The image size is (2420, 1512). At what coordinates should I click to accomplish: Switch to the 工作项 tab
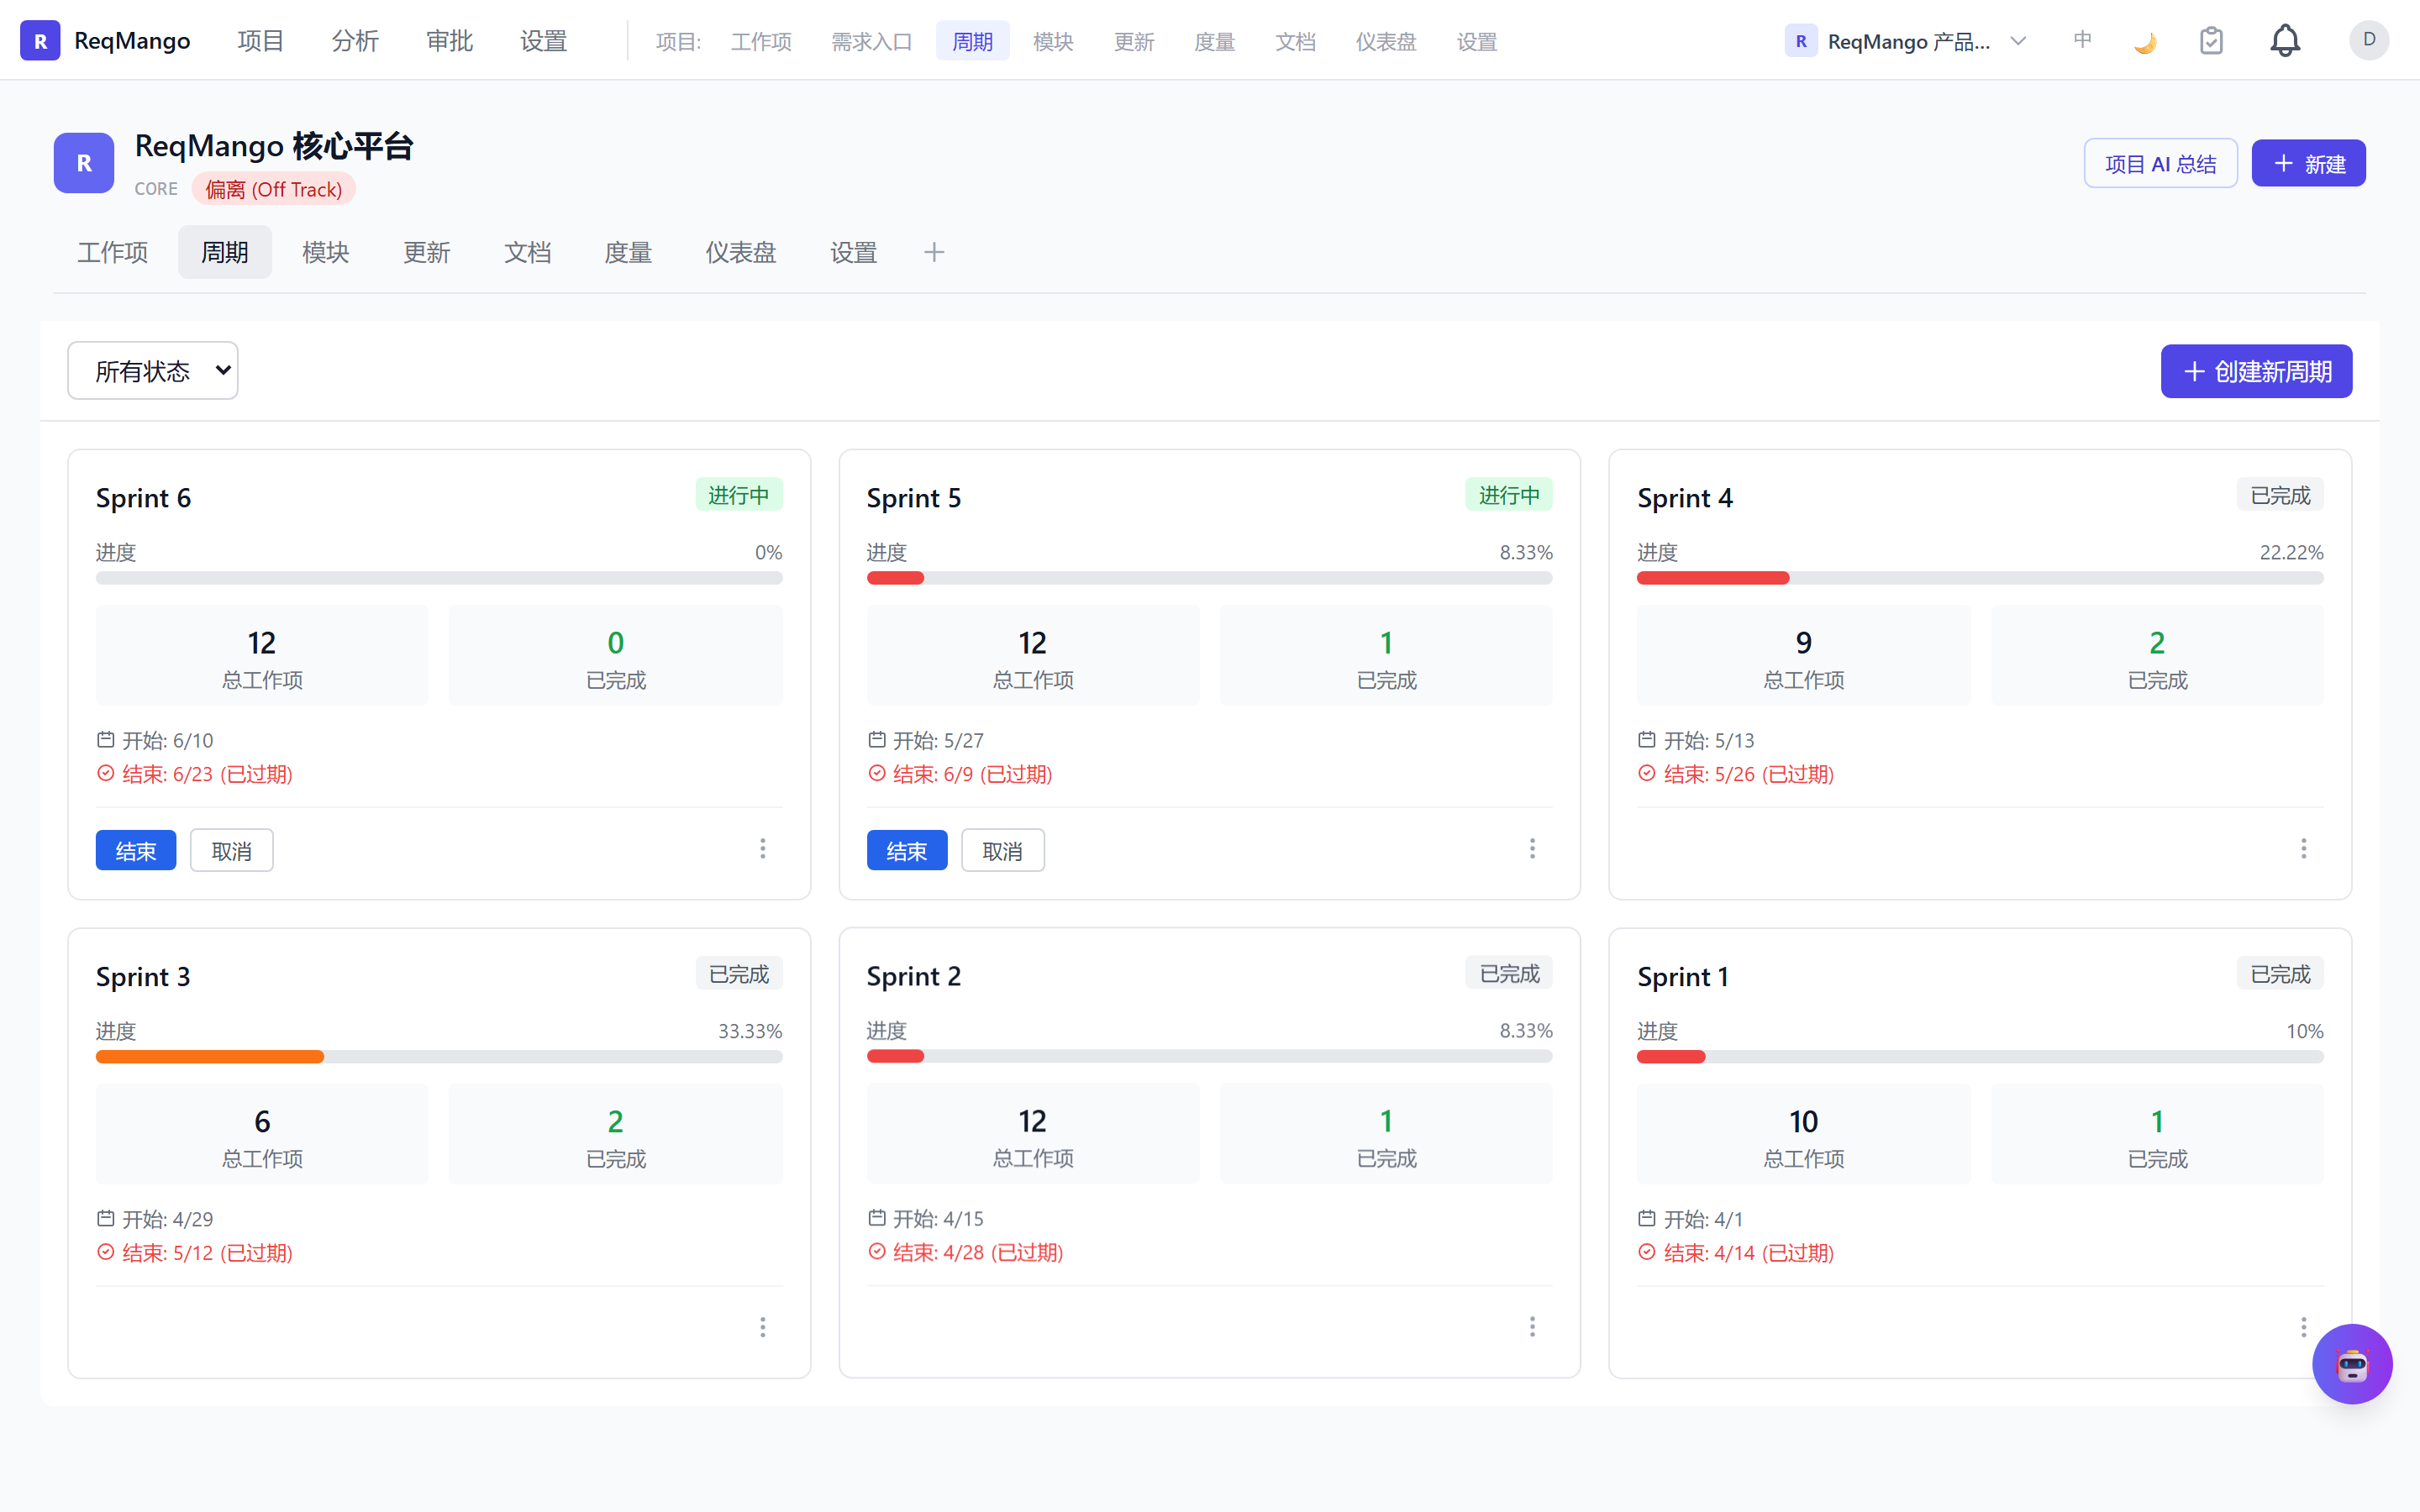[112, 252]
